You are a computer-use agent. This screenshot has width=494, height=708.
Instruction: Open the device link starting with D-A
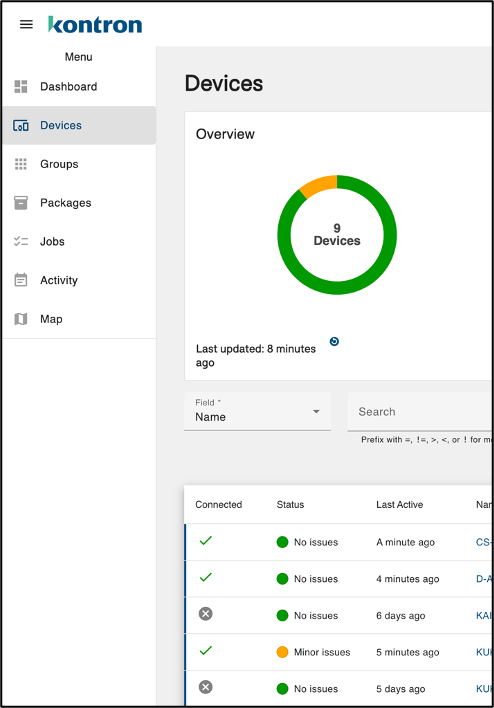[x=484, y=579]
